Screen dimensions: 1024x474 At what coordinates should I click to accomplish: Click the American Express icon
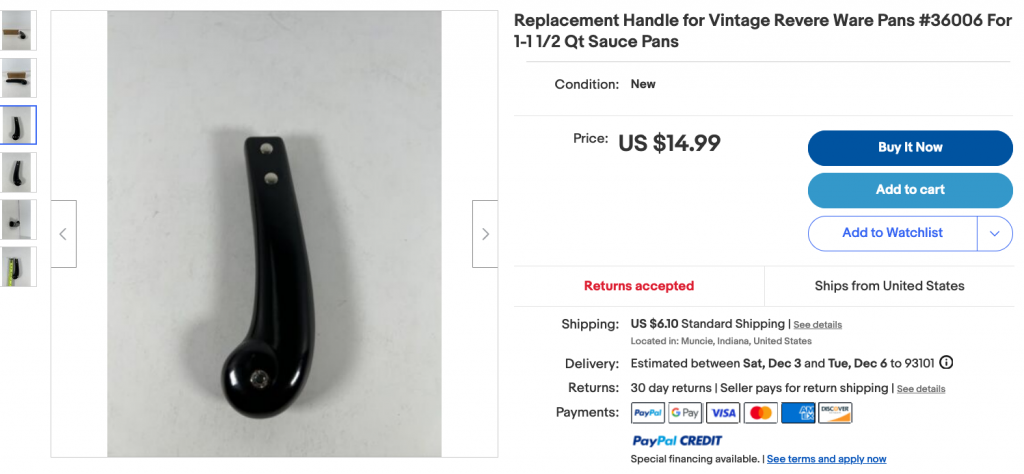coord(798,413)
